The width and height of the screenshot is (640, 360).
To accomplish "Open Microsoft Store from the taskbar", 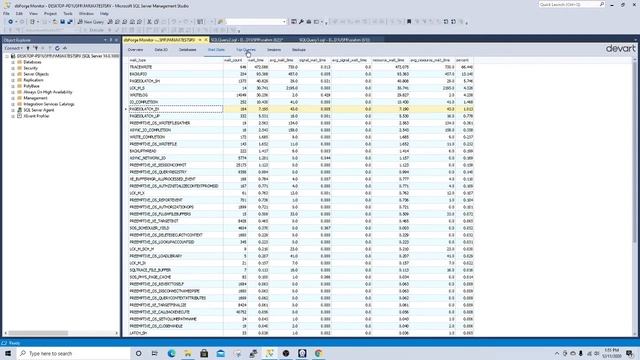I will (x=204, y=353).
